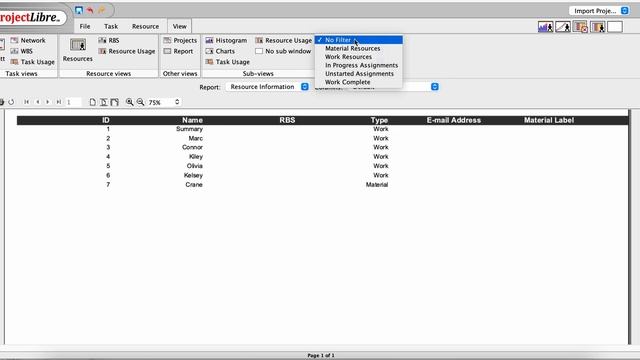Click the refresh report icon
This screenshot has height=360, width=640.
tap(11, 102)
